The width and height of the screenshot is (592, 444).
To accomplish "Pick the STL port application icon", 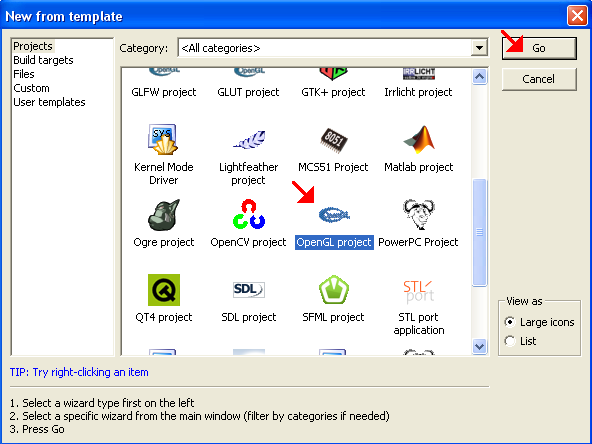I will 419,291.
